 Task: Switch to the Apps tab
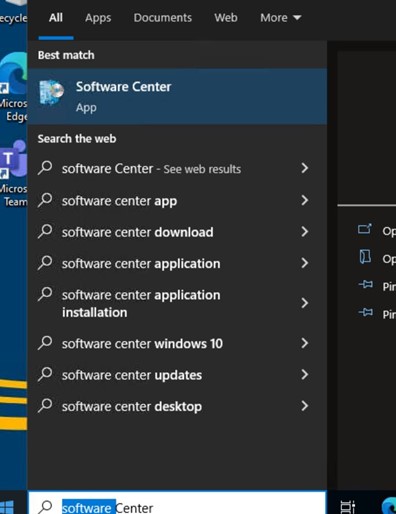[98, 18]
